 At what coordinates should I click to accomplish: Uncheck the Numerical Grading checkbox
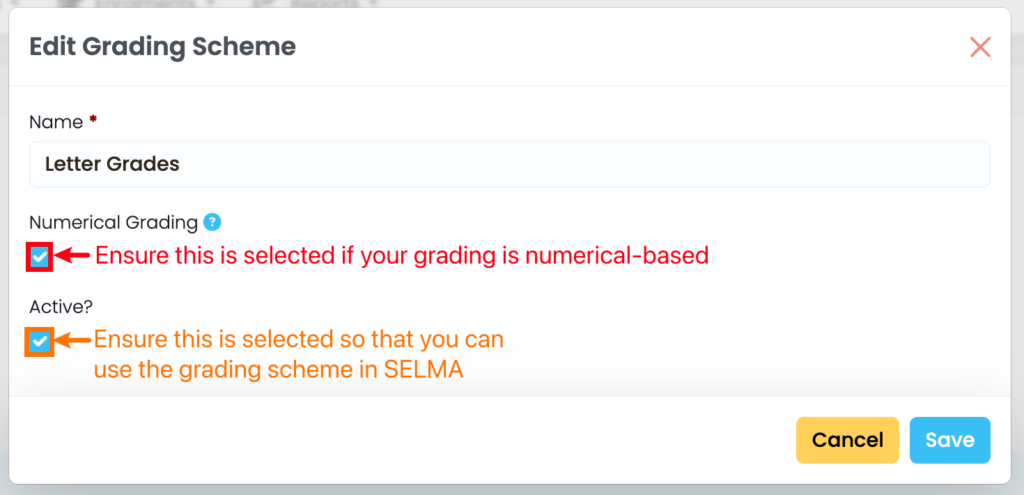tap(39, 257)
